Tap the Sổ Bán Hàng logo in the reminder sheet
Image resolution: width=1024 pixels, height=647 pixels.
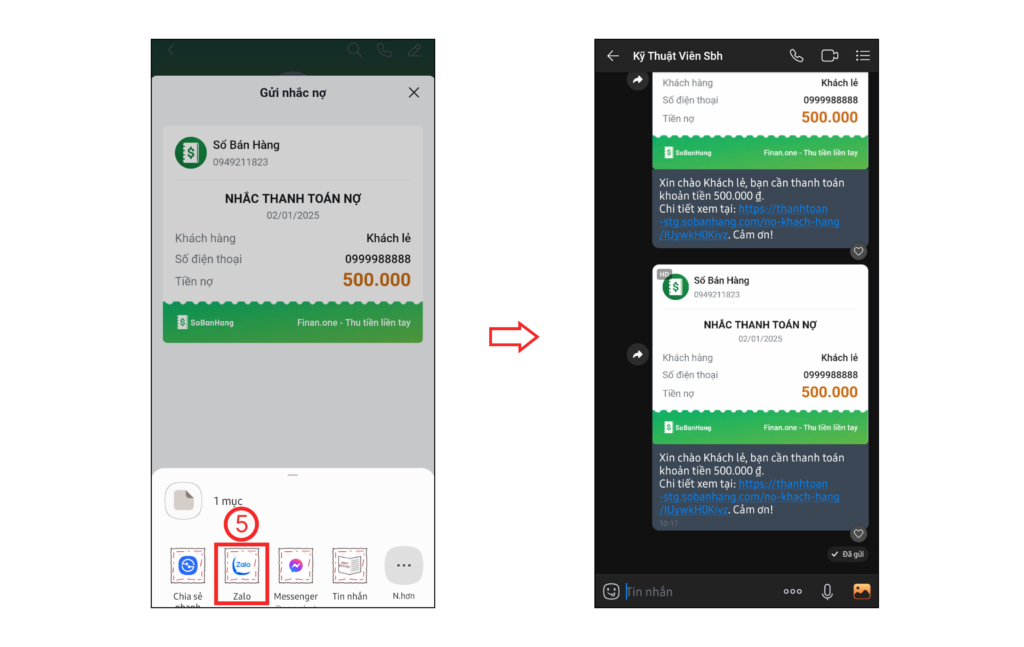(x=191, y=153)
